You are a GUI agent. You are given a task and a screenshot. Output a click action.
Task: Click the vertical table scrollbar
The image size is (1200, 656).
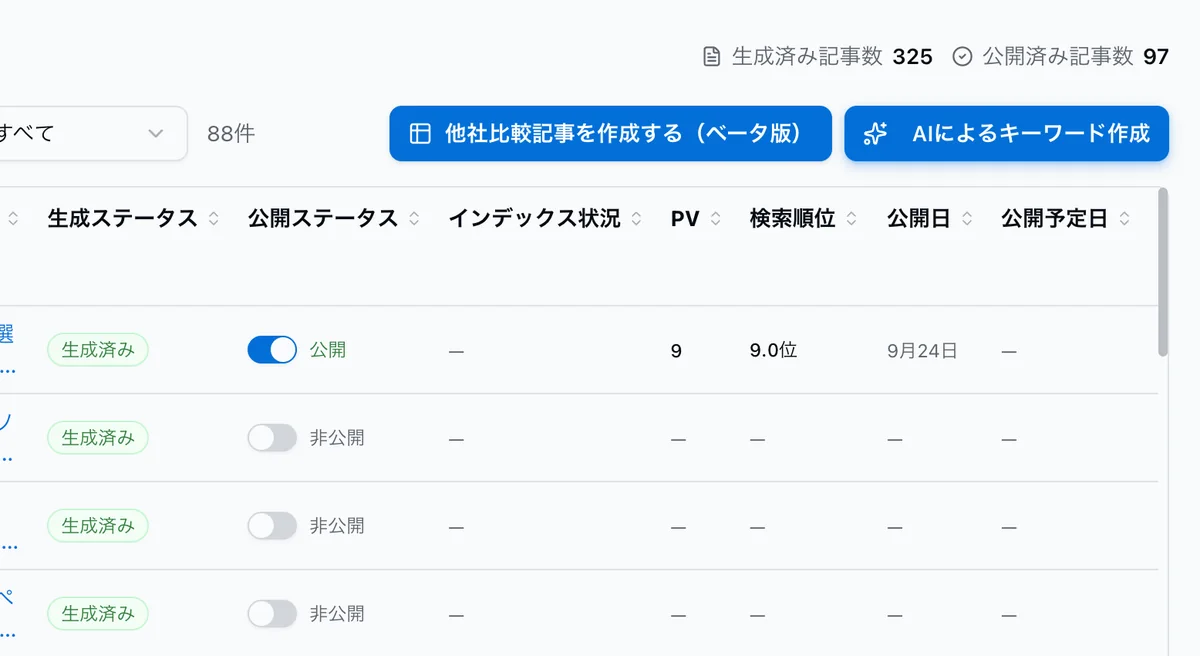(x=1162, y=272)
